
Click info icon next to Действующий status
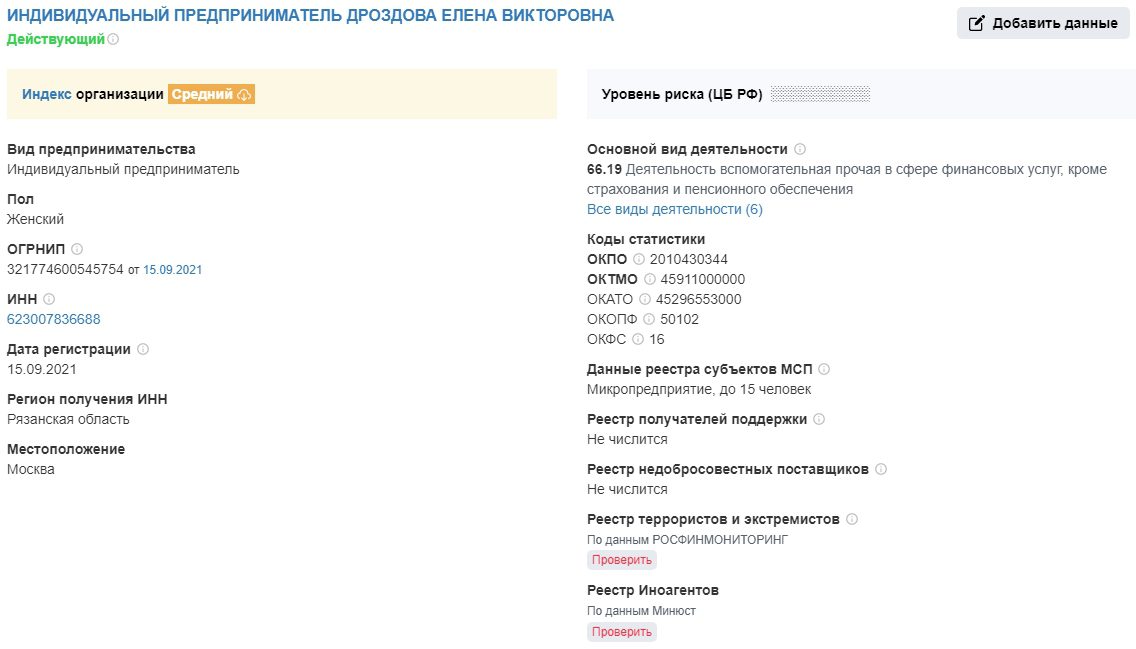point(113,39)
